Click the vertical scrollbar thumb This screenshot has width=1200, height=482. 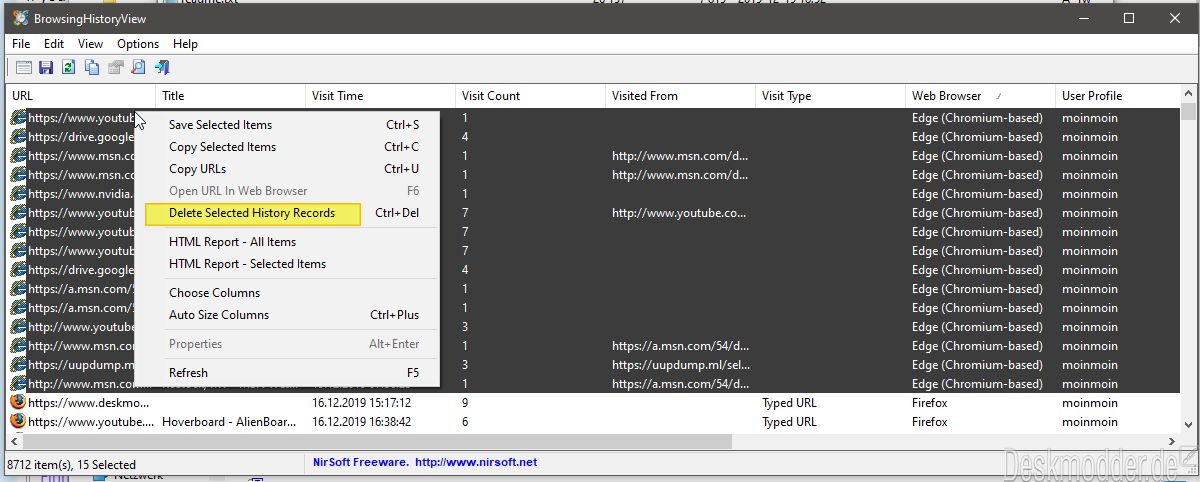click(1188, 112)
